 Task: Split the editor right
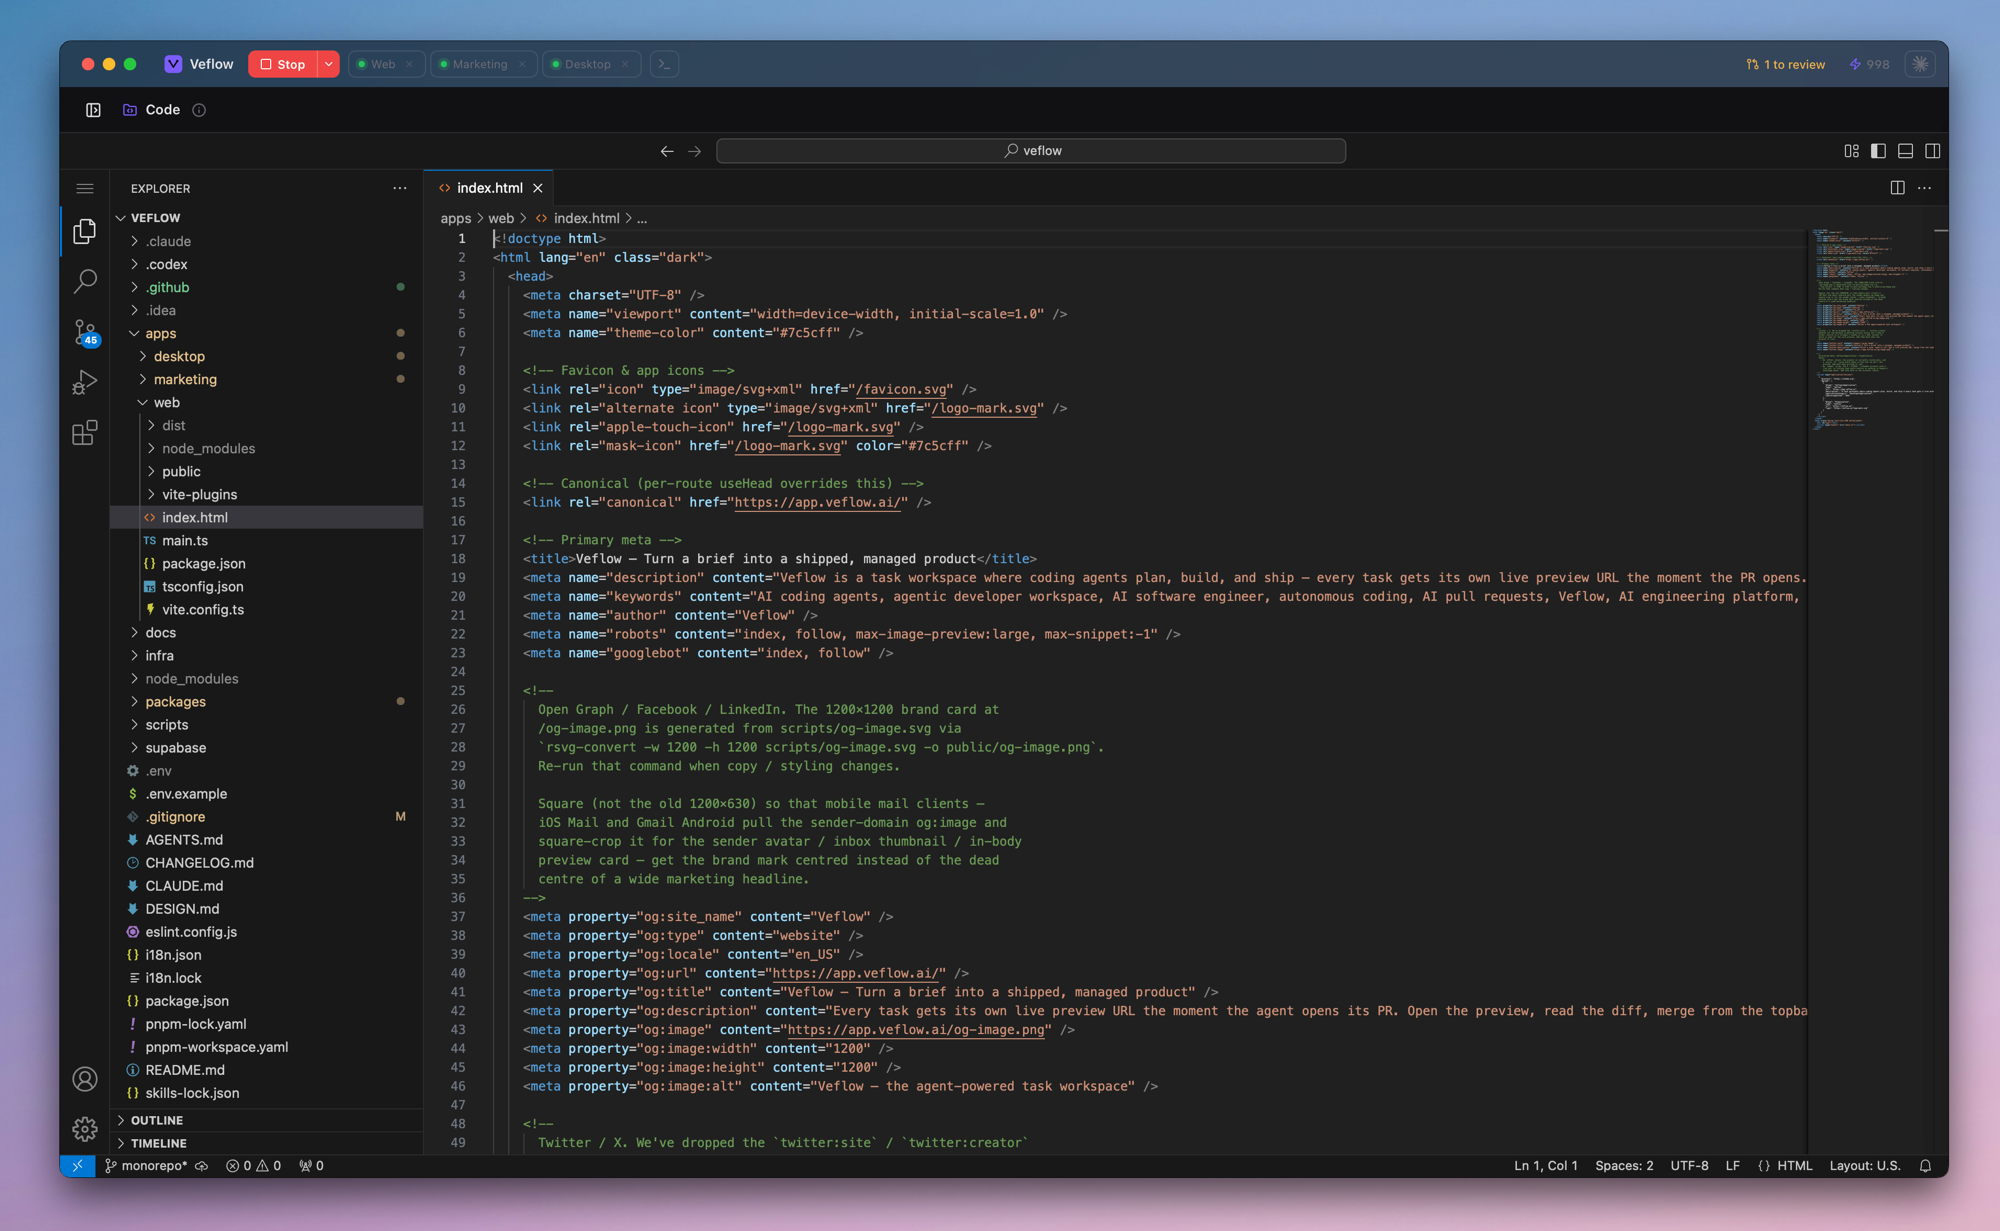(1897, 188)
